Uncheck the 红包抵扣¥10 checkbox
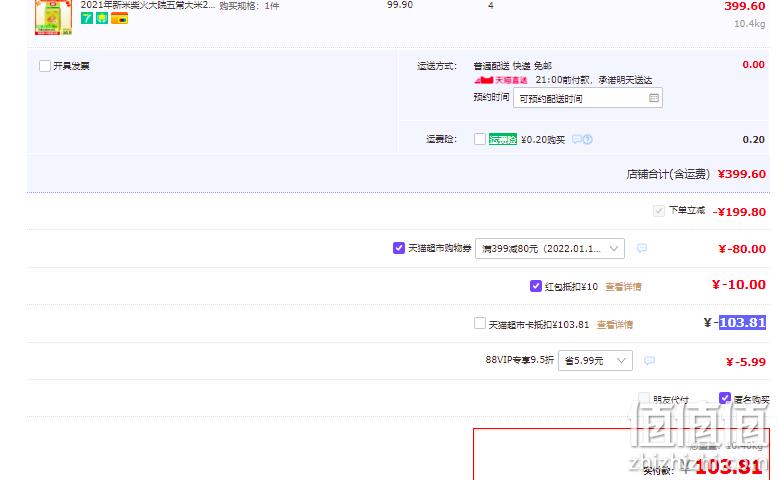The height and width of the screenshot is (480, 778). [535, 286]
